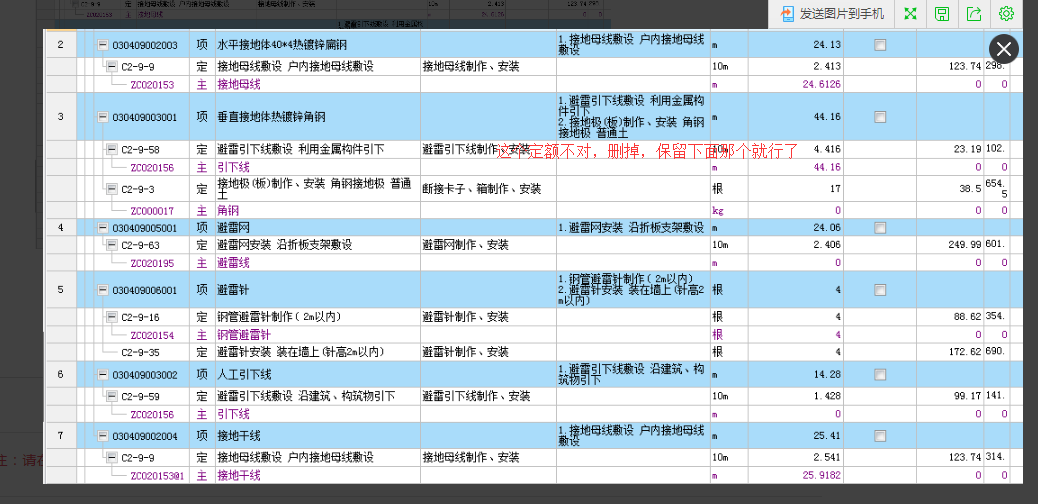Open settings with green gear icon
The width and height of the screenshot is (1038, 504).
[x=1006, y=14]
